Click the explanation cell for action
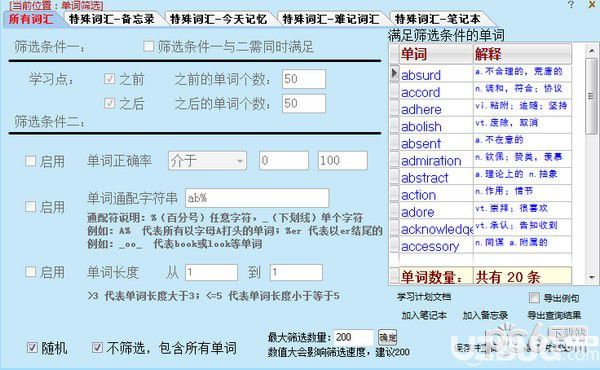The height and width of the screenshot is (370, 600). 522,193
